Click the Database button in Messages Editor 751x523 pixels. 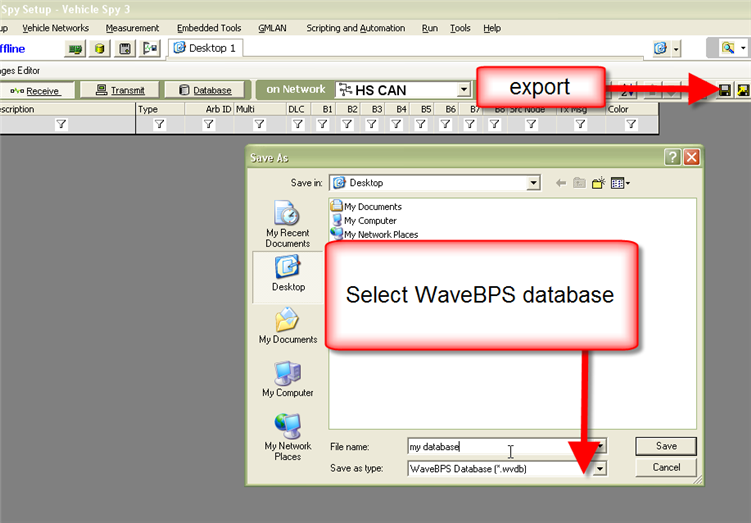coord(205,90)
